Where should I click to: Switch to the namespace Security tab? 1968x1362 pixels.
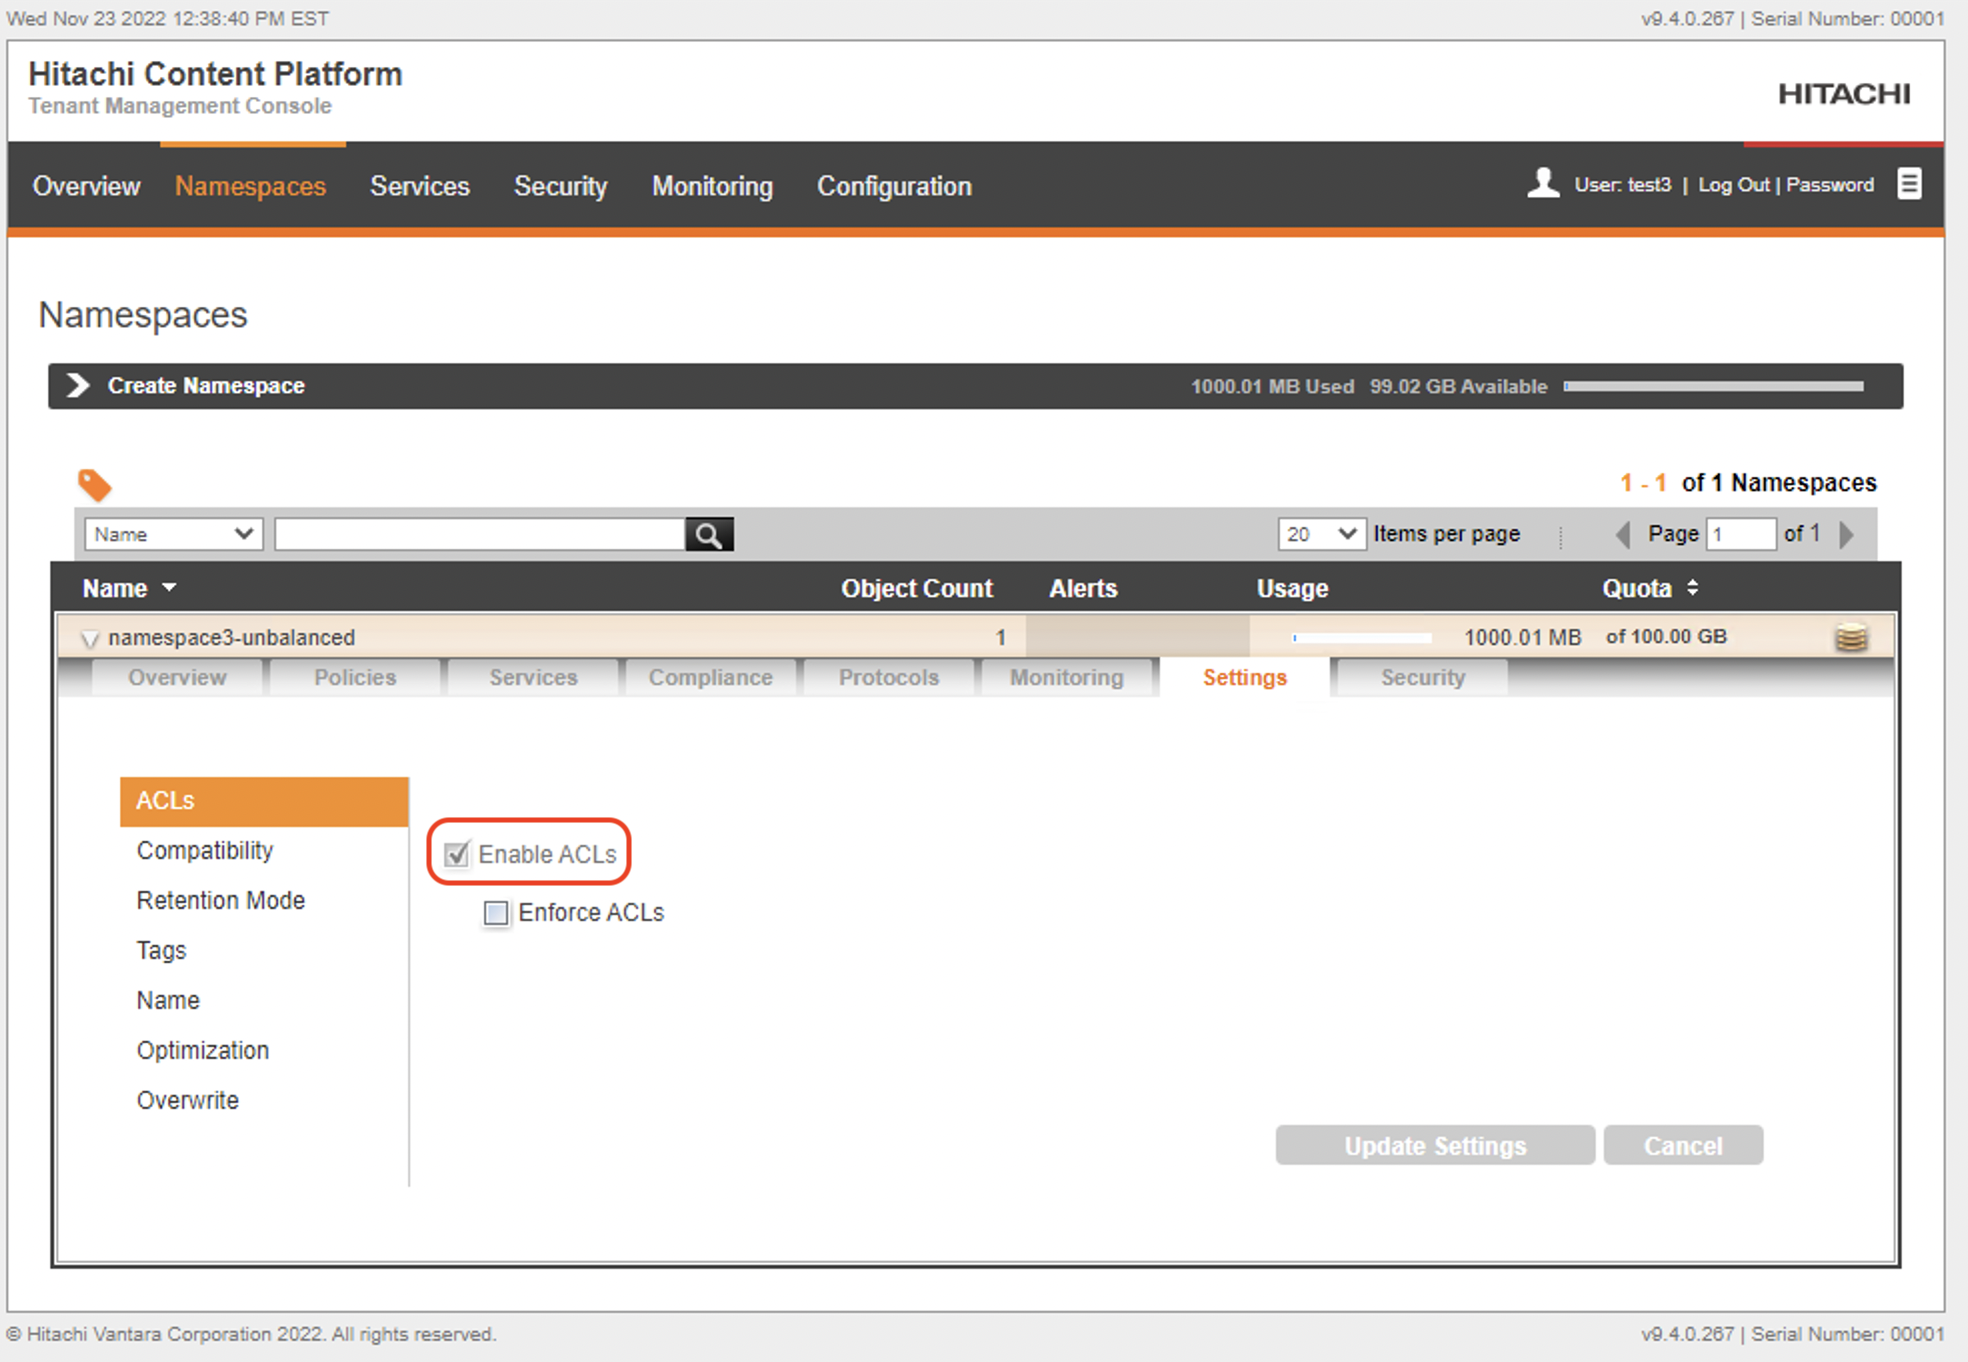[x=1423, y=677]
